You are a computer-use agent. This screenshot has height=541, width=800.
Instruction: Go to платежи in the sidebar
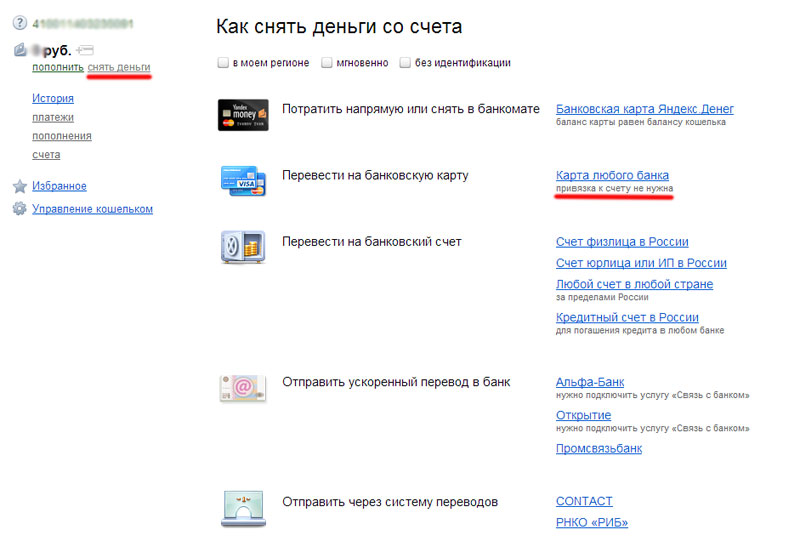(53, 117)
